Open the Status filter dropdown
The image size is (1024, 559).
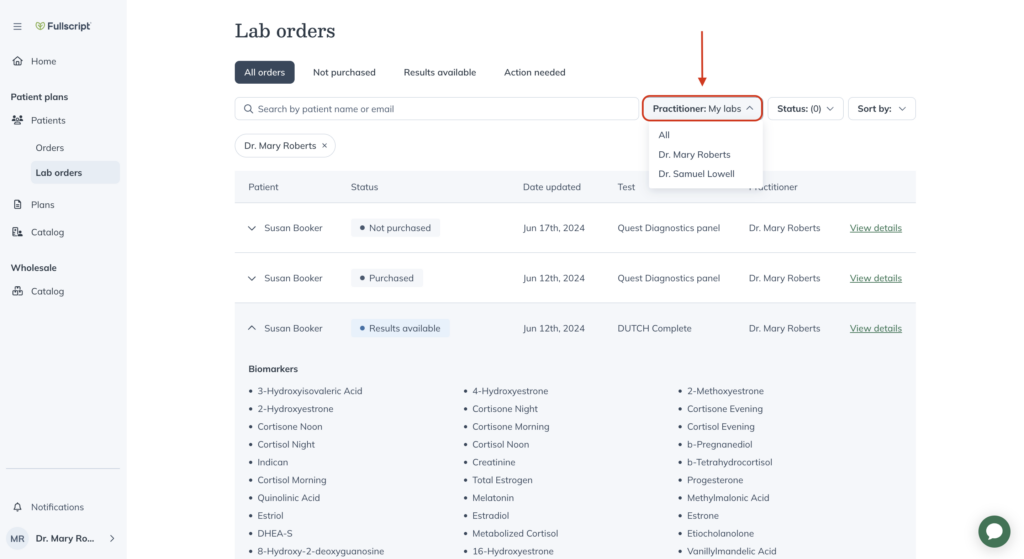click(805, 108)
